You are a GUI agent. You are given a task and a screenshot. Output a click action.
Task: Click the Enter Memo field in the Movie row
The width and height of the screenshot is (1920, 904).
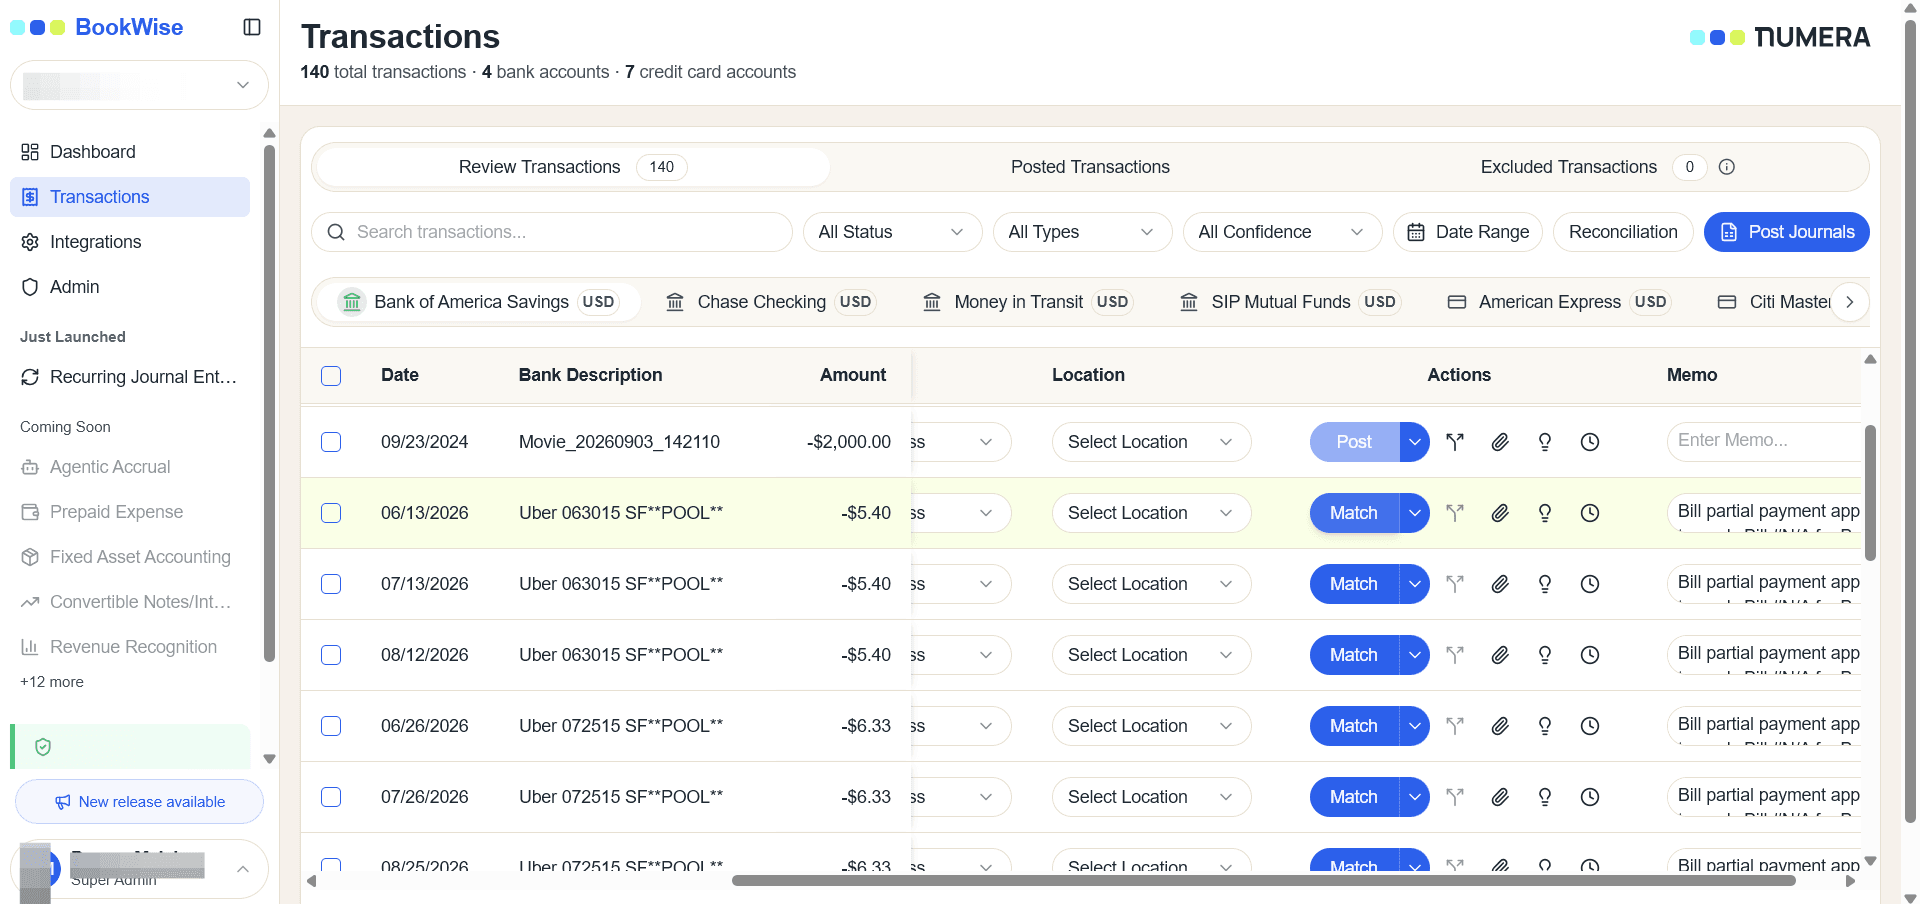tap(1764, 441)
